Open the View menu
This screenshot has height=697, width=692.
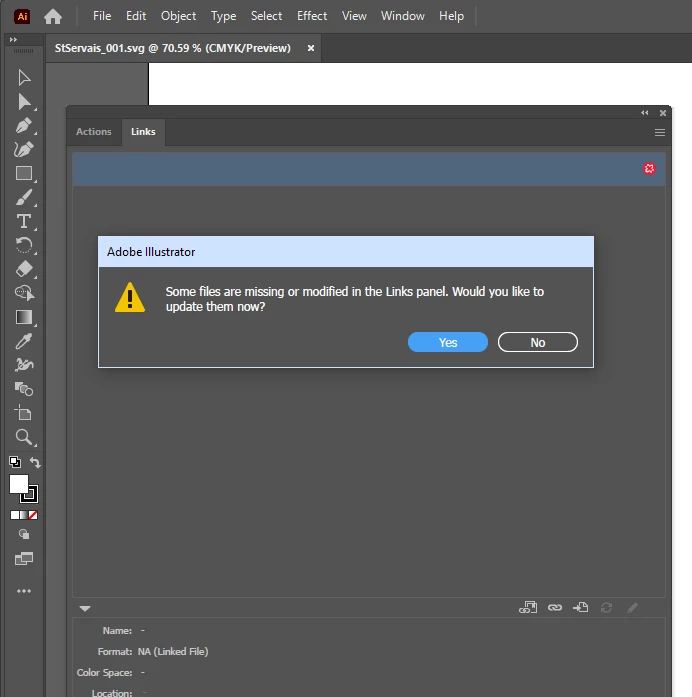click(354, 16)
